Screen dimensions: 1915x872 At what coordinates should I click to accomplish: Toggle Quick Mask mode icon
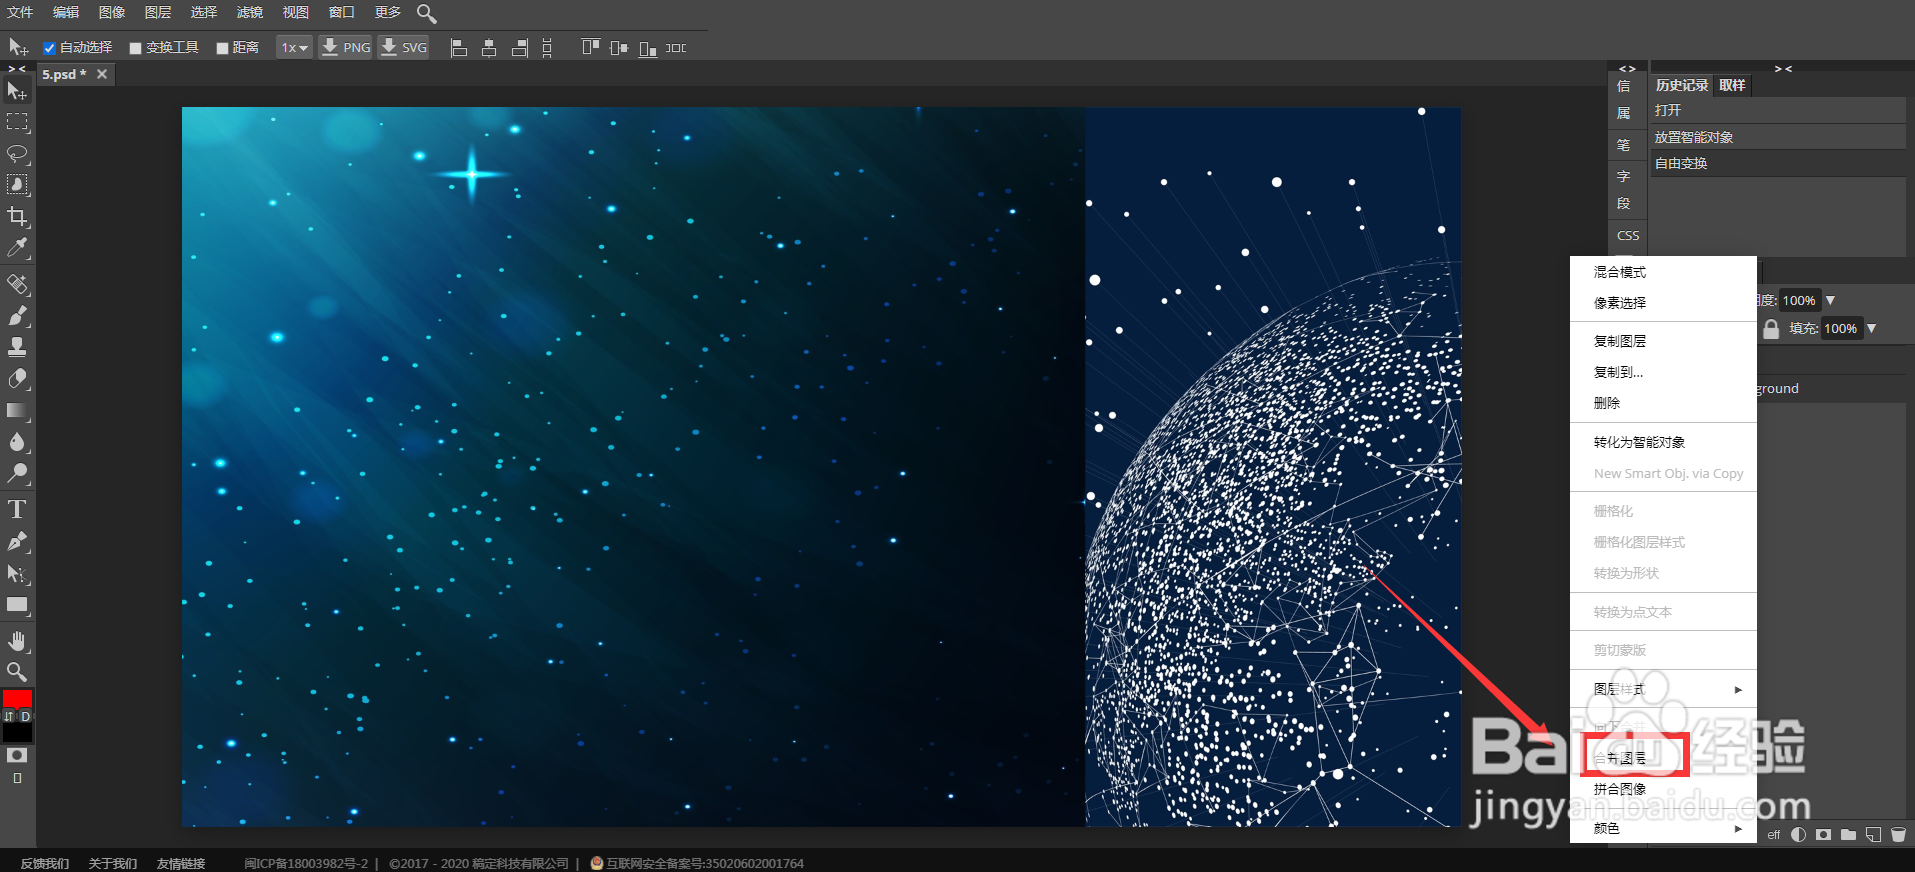17,755
